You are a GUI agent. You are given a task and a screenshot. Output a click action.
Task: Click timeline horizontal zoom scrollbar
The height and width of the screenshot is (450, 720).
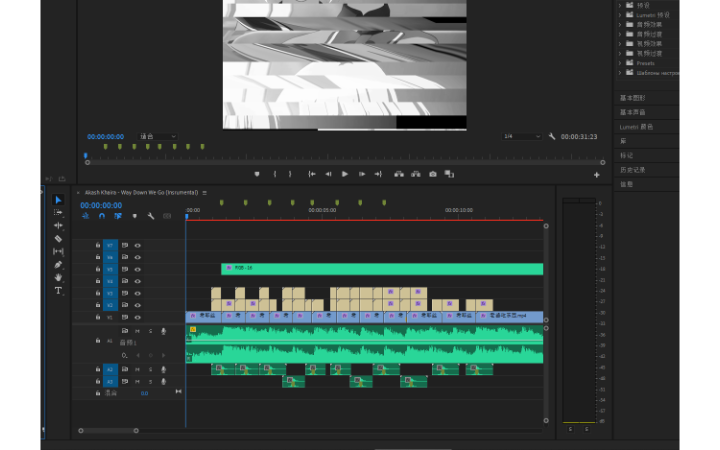pos(108,431)
